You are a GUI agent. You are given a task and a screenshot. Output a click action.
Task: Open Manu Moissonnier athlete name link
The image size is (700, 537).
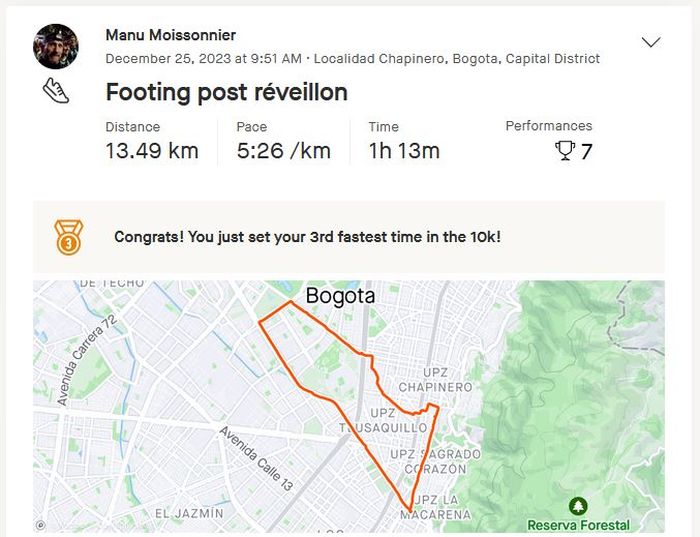point(170,35)
